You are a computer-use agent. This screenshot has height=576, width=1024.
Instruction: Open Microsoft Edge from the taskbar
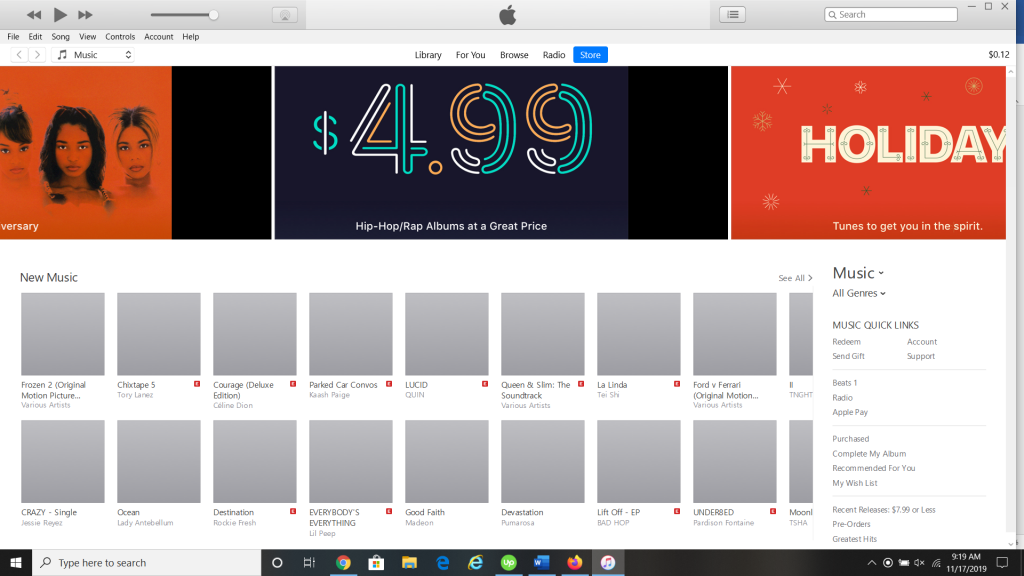(x=442, y=563)
